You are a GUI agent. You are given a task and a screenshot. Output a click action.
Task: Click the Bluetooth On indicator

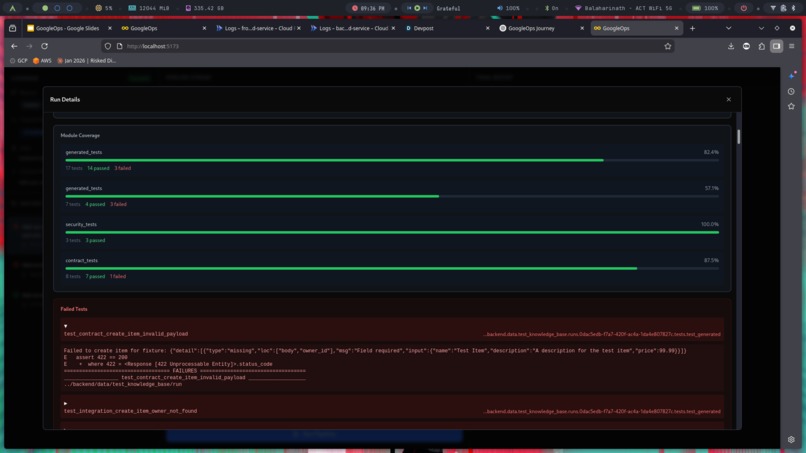click(551, 8)
